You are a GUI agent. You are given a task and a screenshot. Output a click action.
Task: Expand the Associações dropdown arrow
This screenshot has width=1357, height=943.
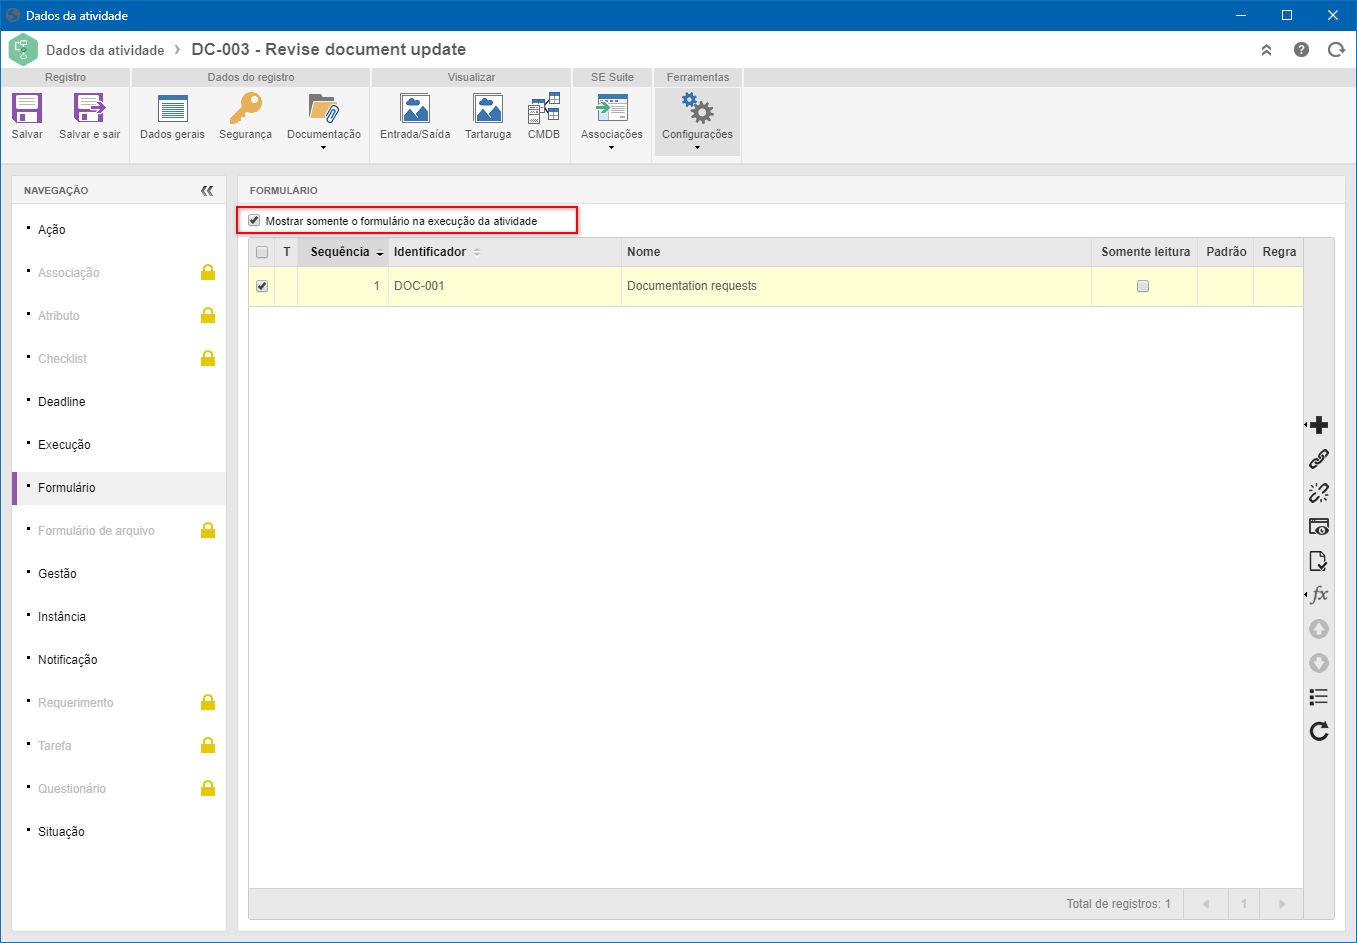(x=611, y=148)
